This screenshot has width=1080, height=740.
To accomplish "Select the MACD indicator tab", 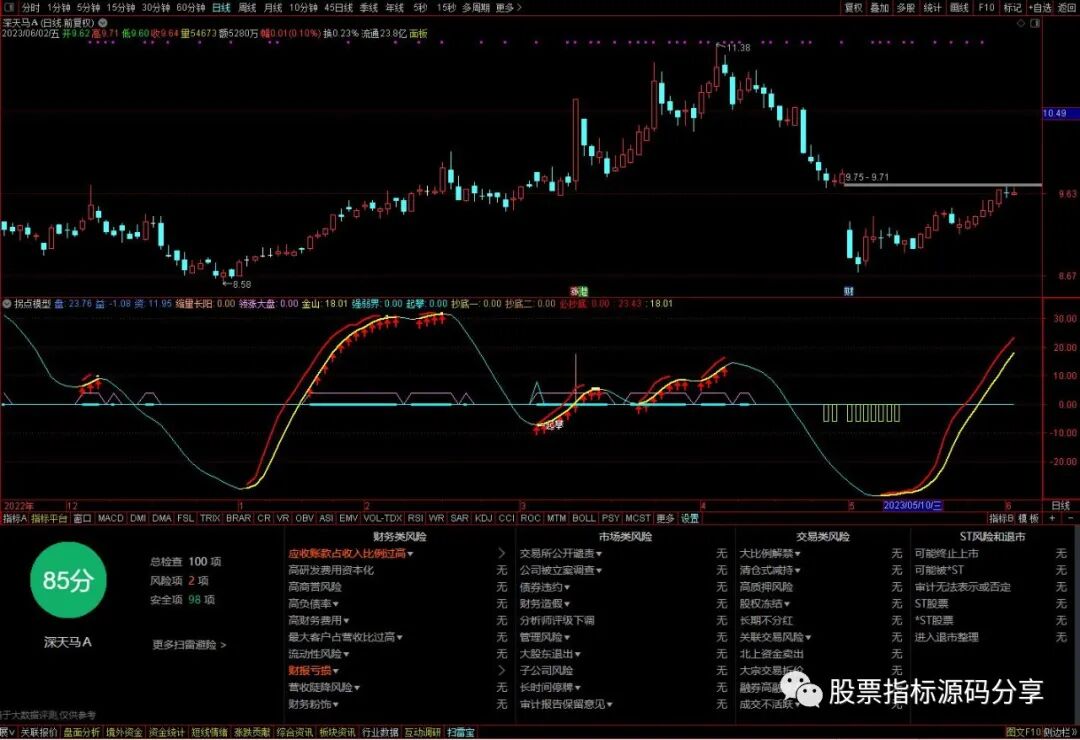I will [110, 518].
